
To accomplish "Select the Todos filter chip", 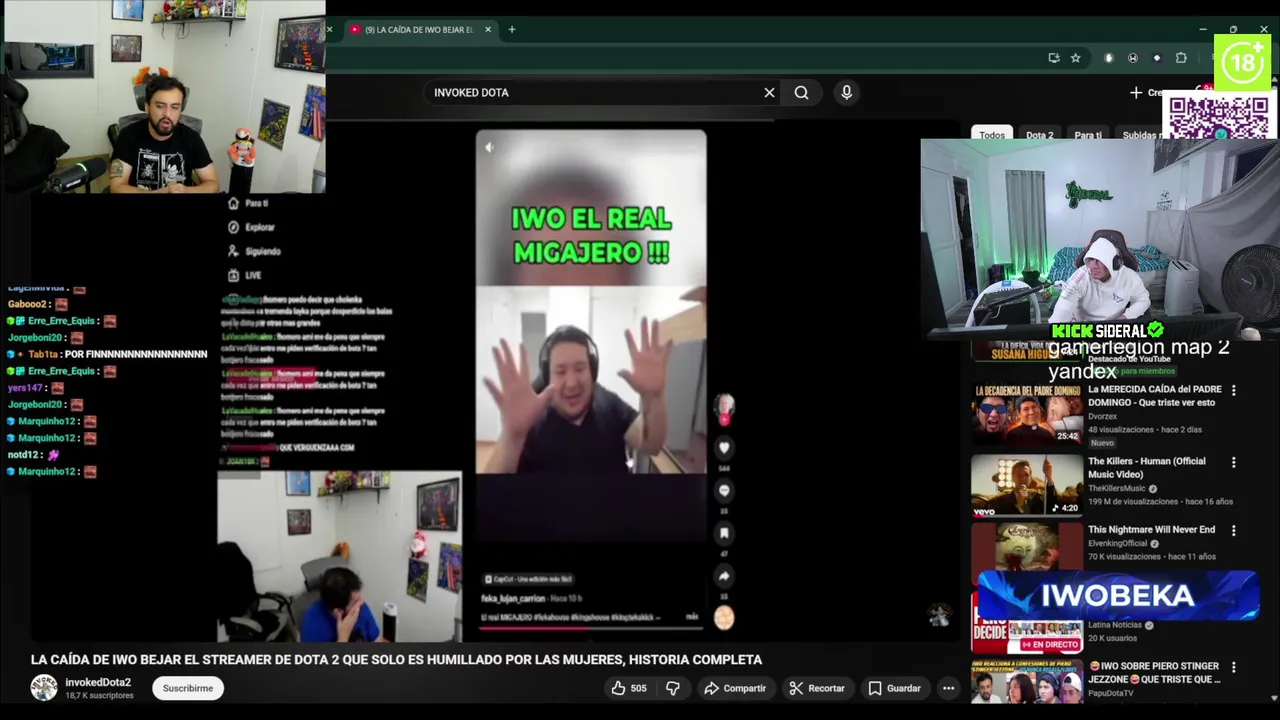I will point(992,135).
